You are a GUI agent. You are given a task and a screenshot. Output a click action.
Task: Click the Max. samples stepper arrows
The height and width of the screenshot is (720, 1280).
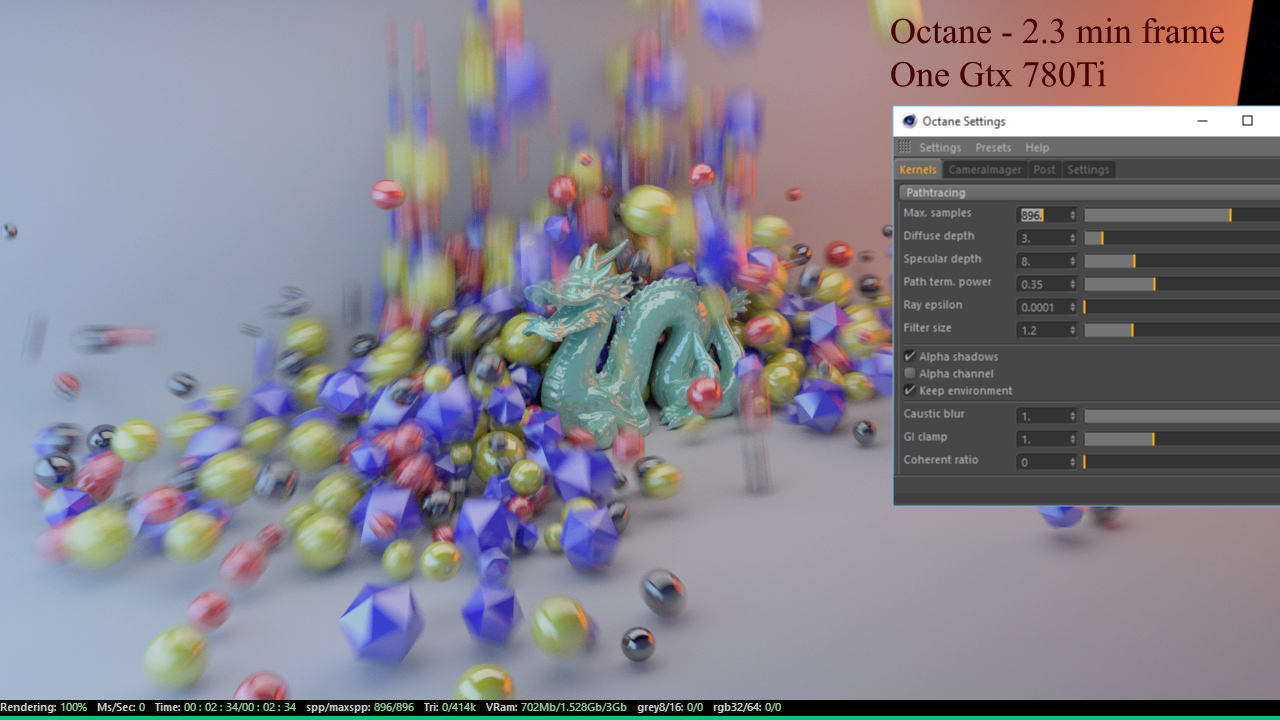point(1073,215)
